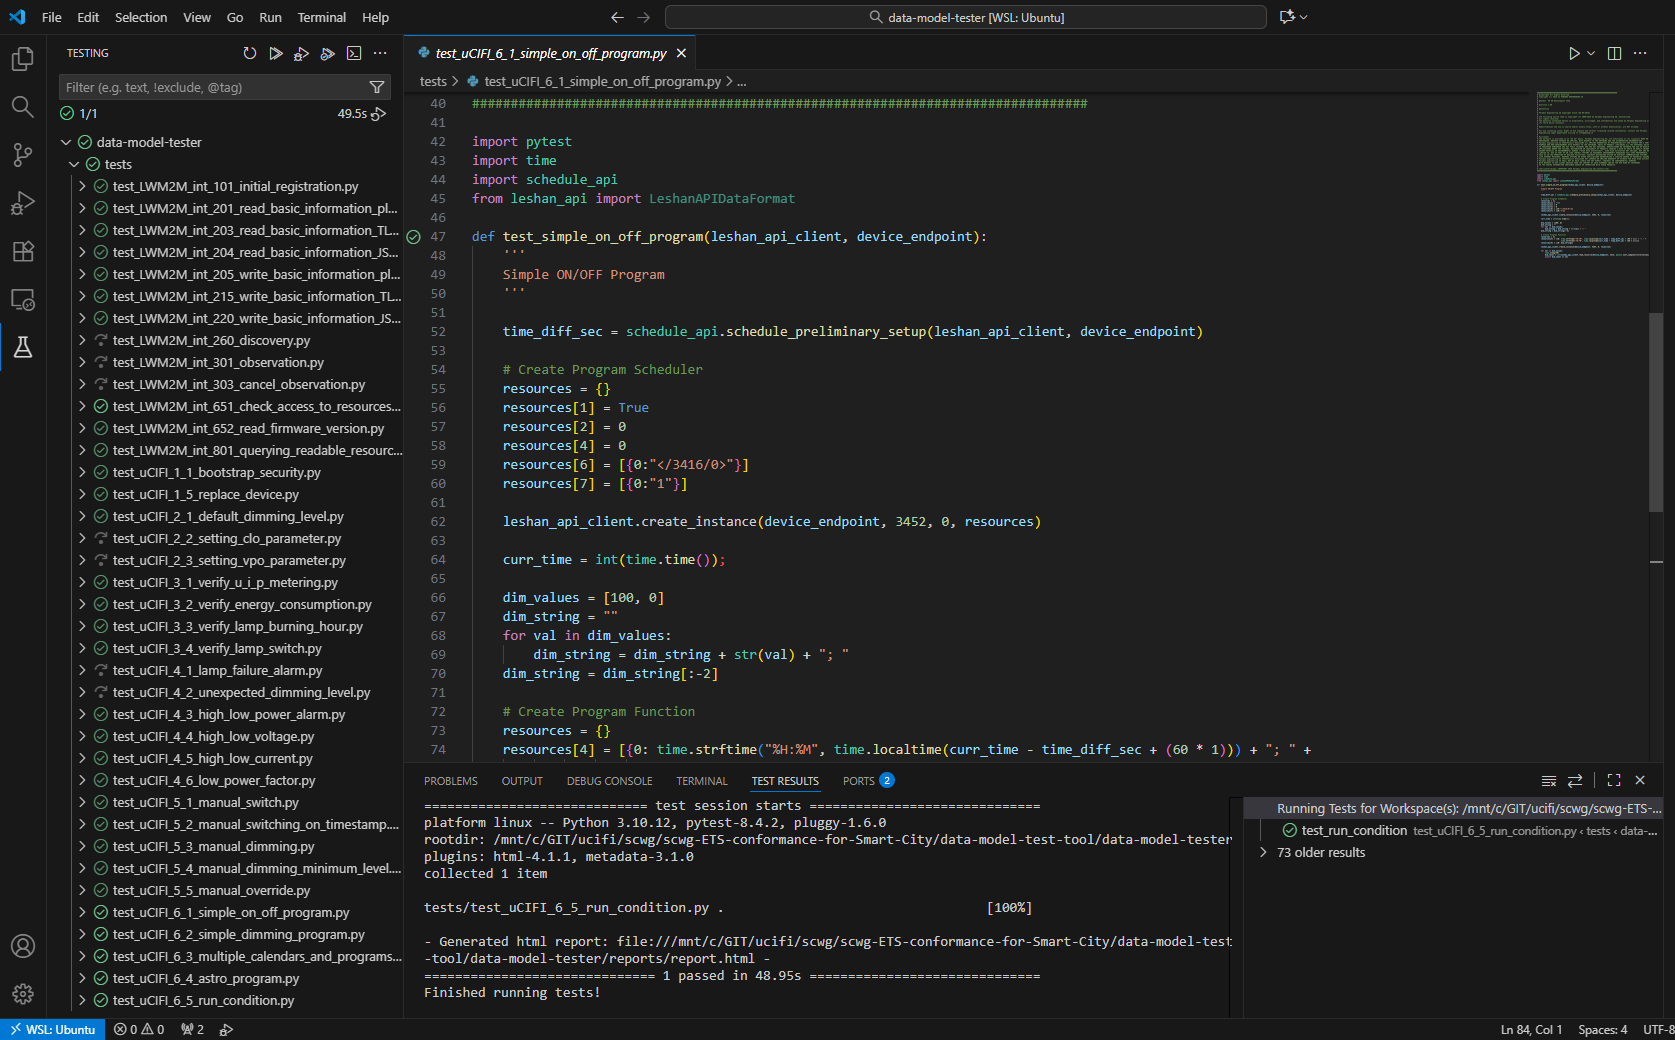
Task: Refresh tests in Testing panel
Action: tap(250, 53)
